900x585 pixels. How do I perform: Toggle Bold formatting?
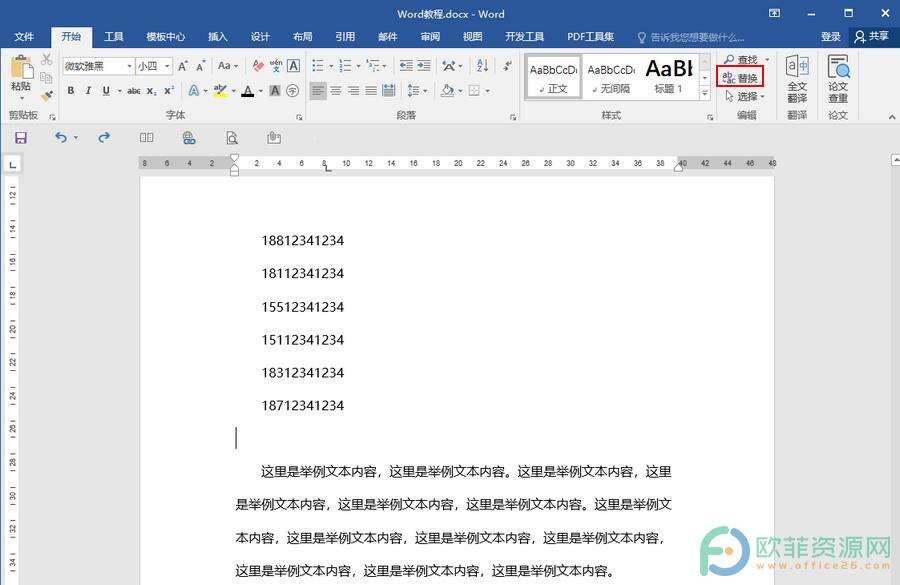click(x=71, y=91)
